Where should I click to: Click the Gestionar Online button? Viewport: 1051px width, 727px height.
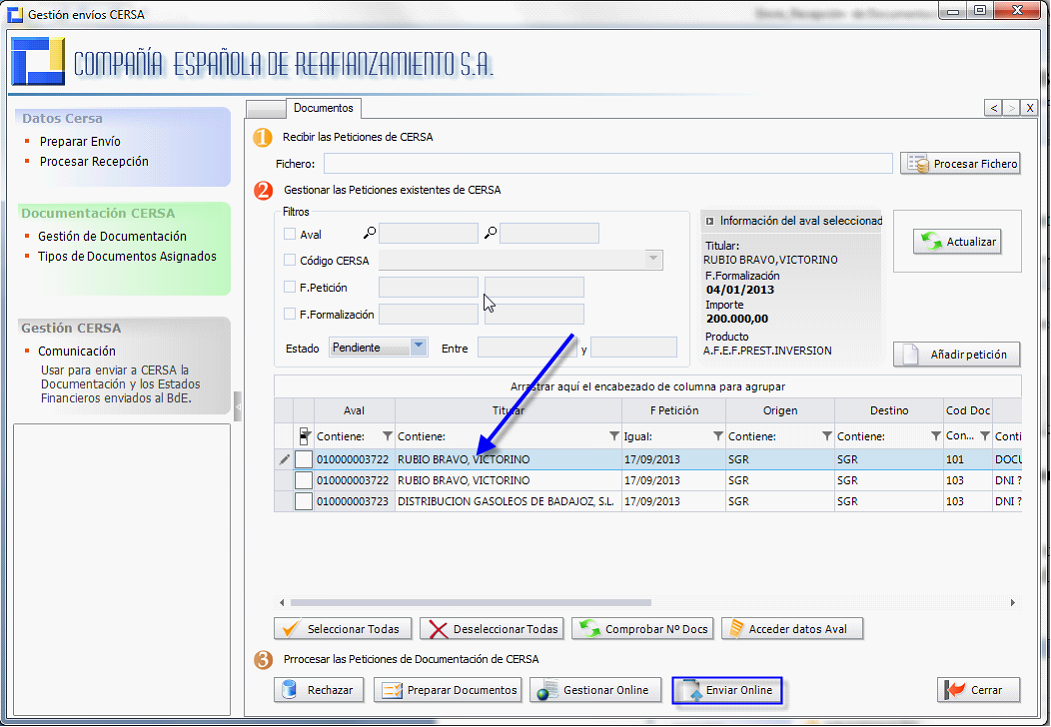click(595, 689)
